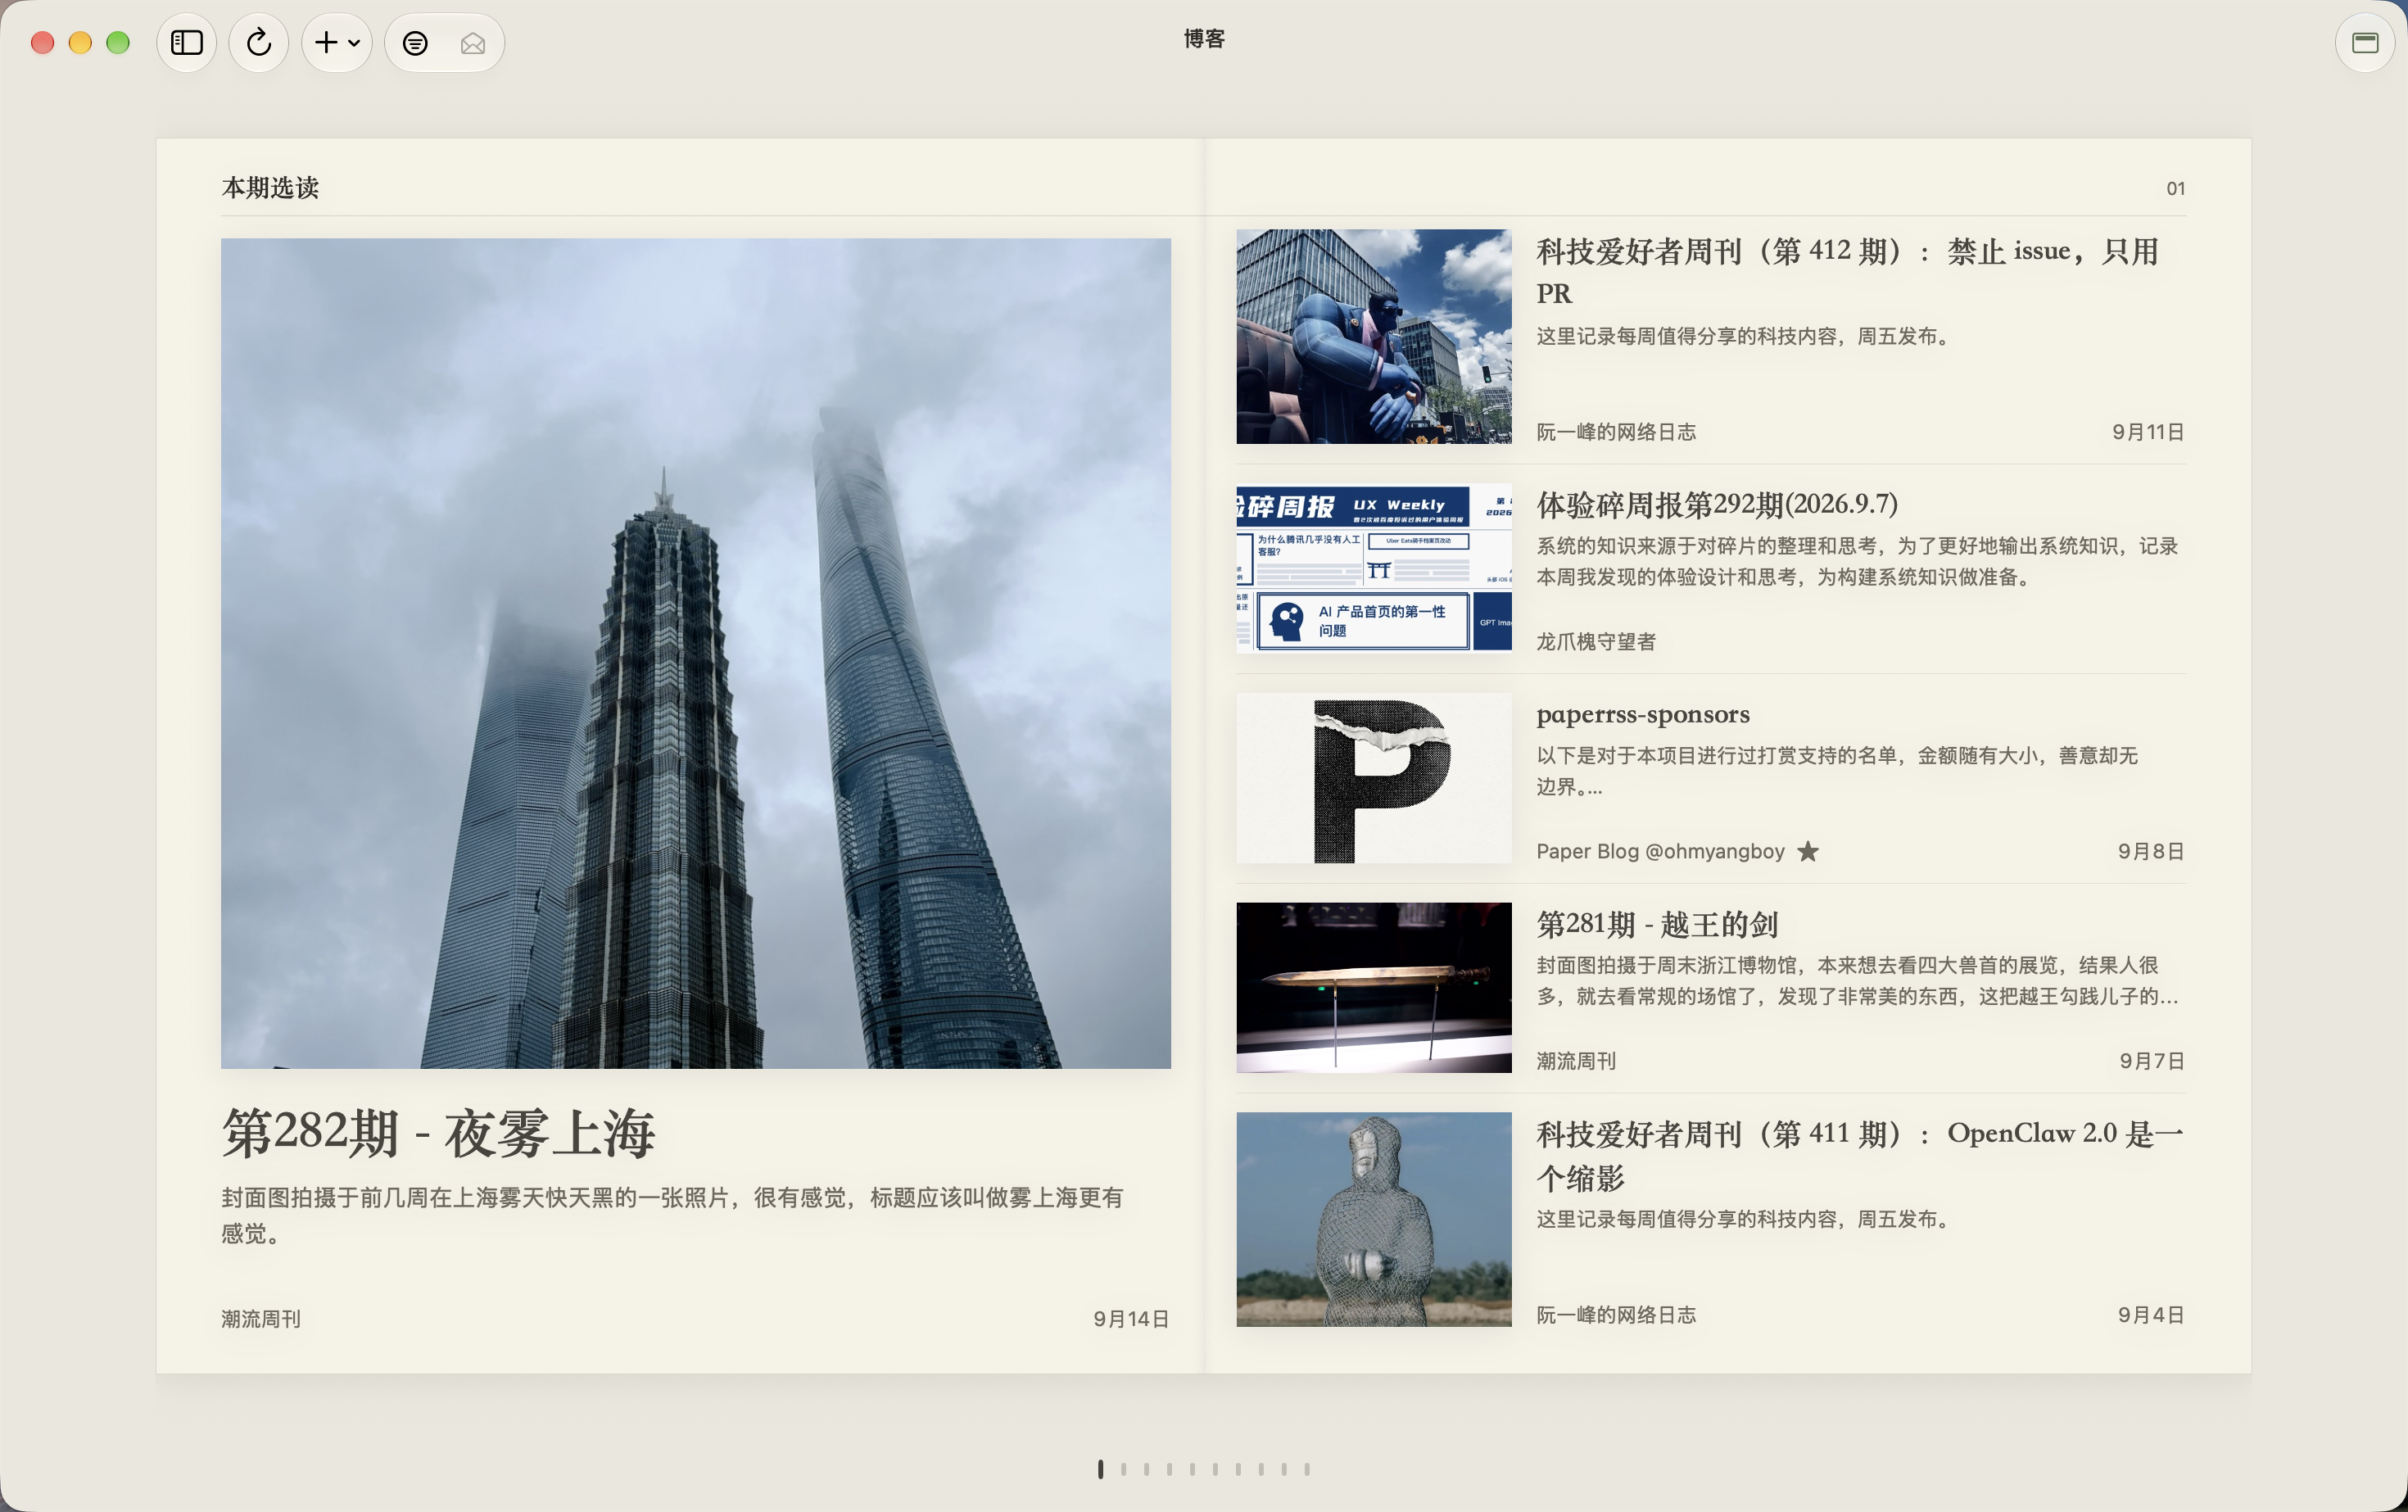Click the UX Weekly thumbnail image
The image size is (2408, 1512).
1374,568
